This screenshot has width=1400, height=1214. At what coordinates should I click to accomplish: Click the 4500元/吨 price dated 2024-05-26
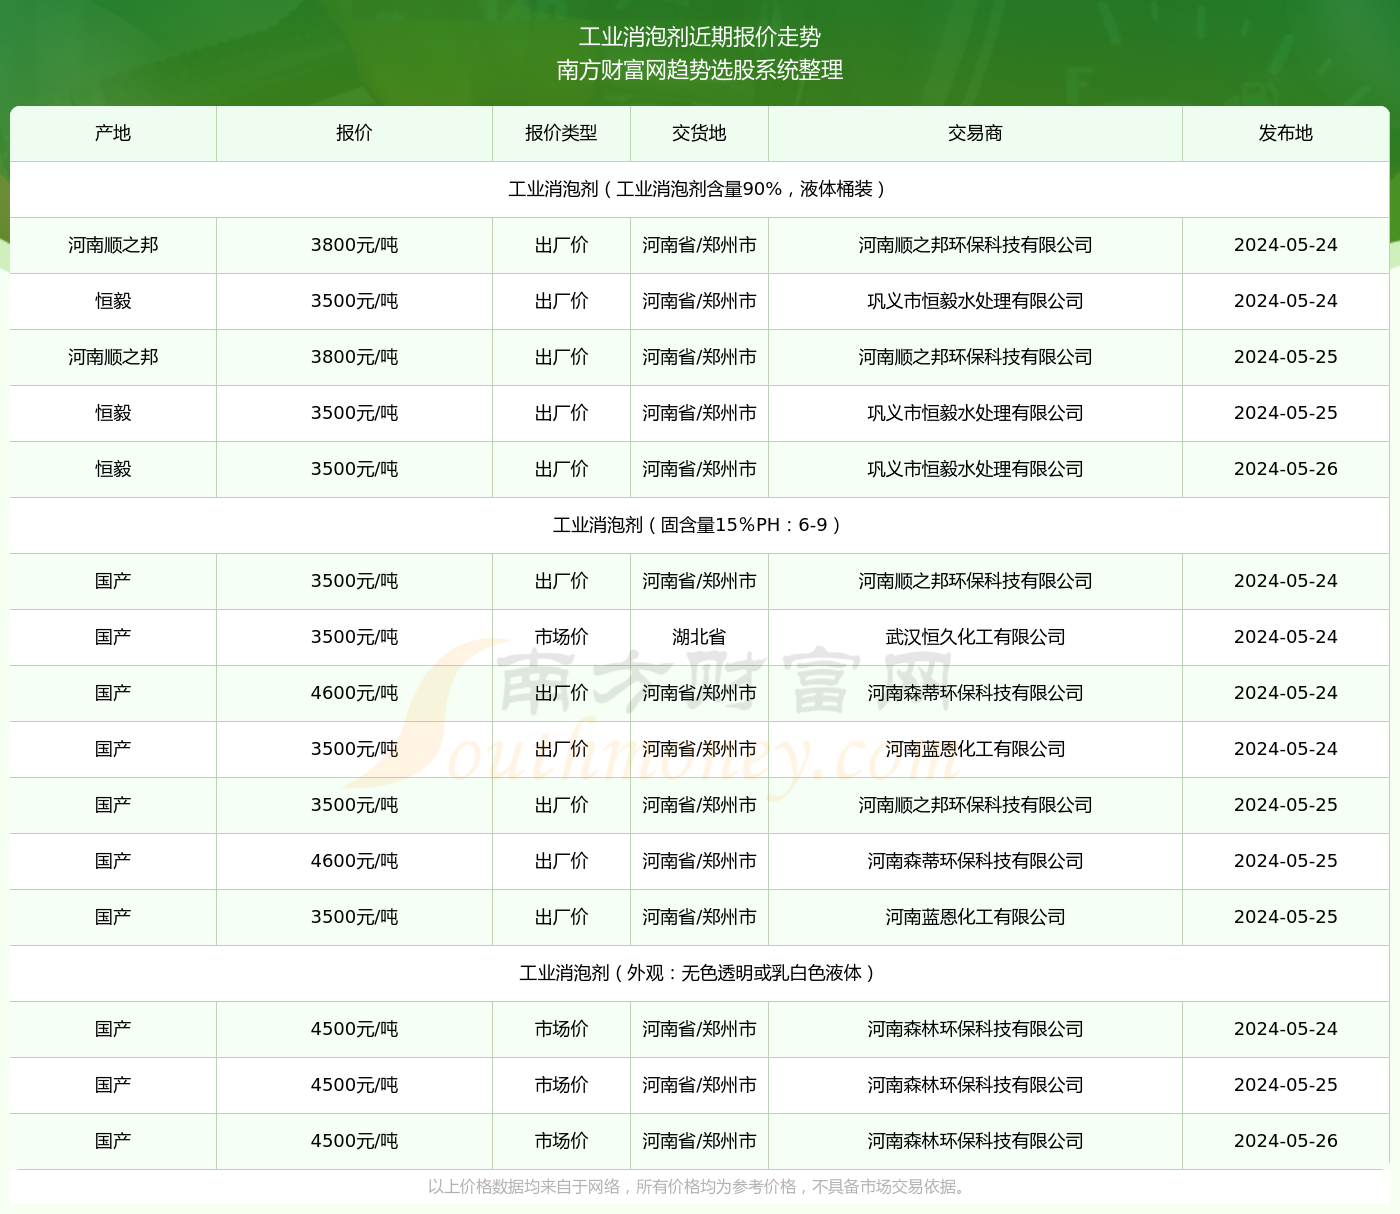pos(354,1141)
